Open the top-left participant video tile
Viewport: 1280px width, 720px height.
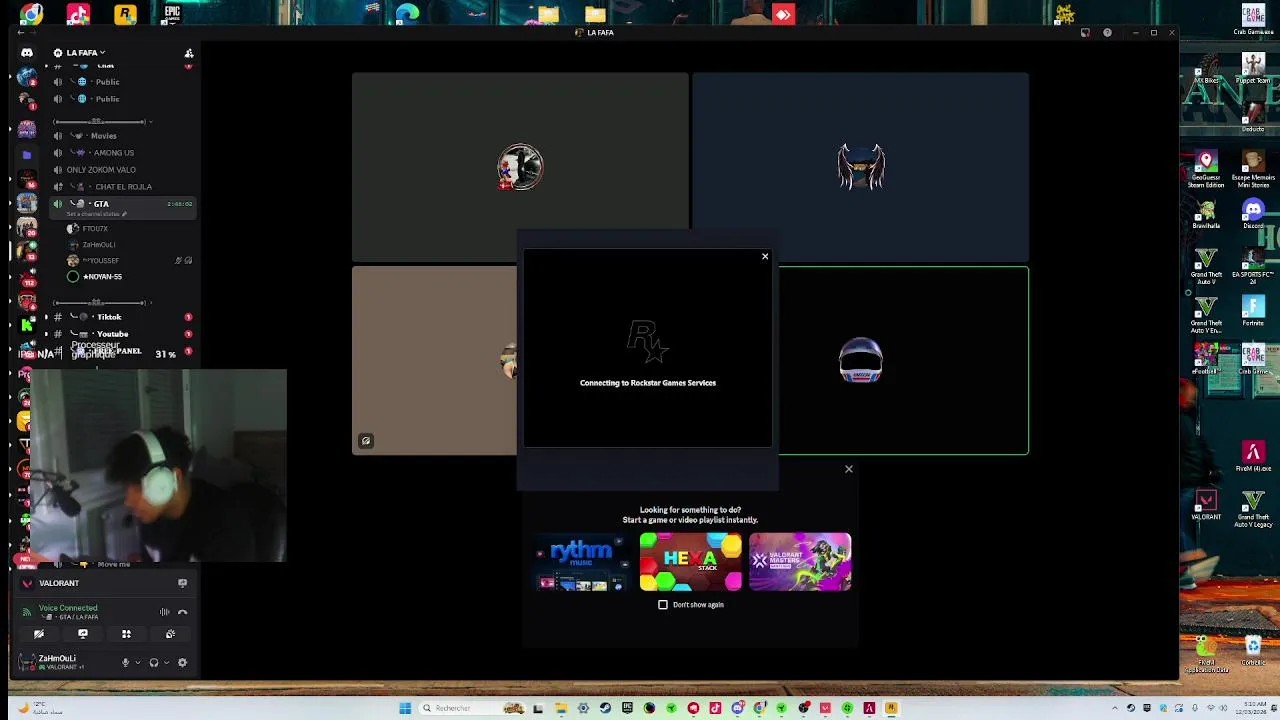coord(520,167)
